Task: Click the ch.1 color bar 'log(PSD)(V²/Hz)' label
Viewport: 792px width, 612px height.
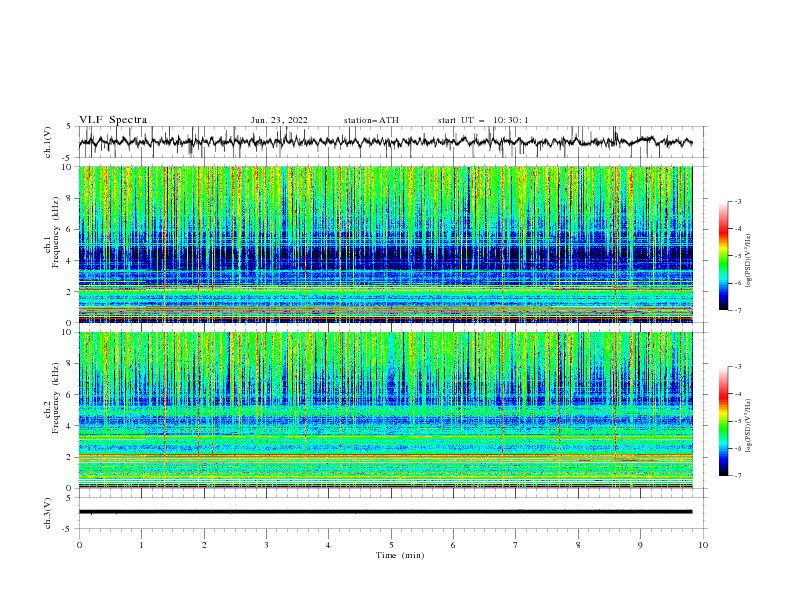Action: click(x=749, y=260)
